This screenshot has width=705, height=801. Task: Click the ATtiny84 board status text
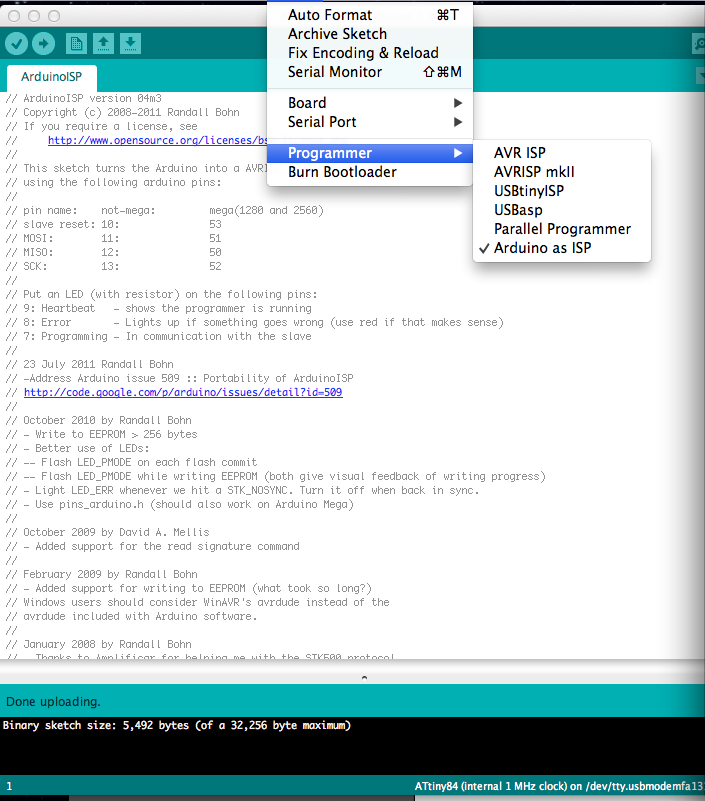[x=559, y=786]
